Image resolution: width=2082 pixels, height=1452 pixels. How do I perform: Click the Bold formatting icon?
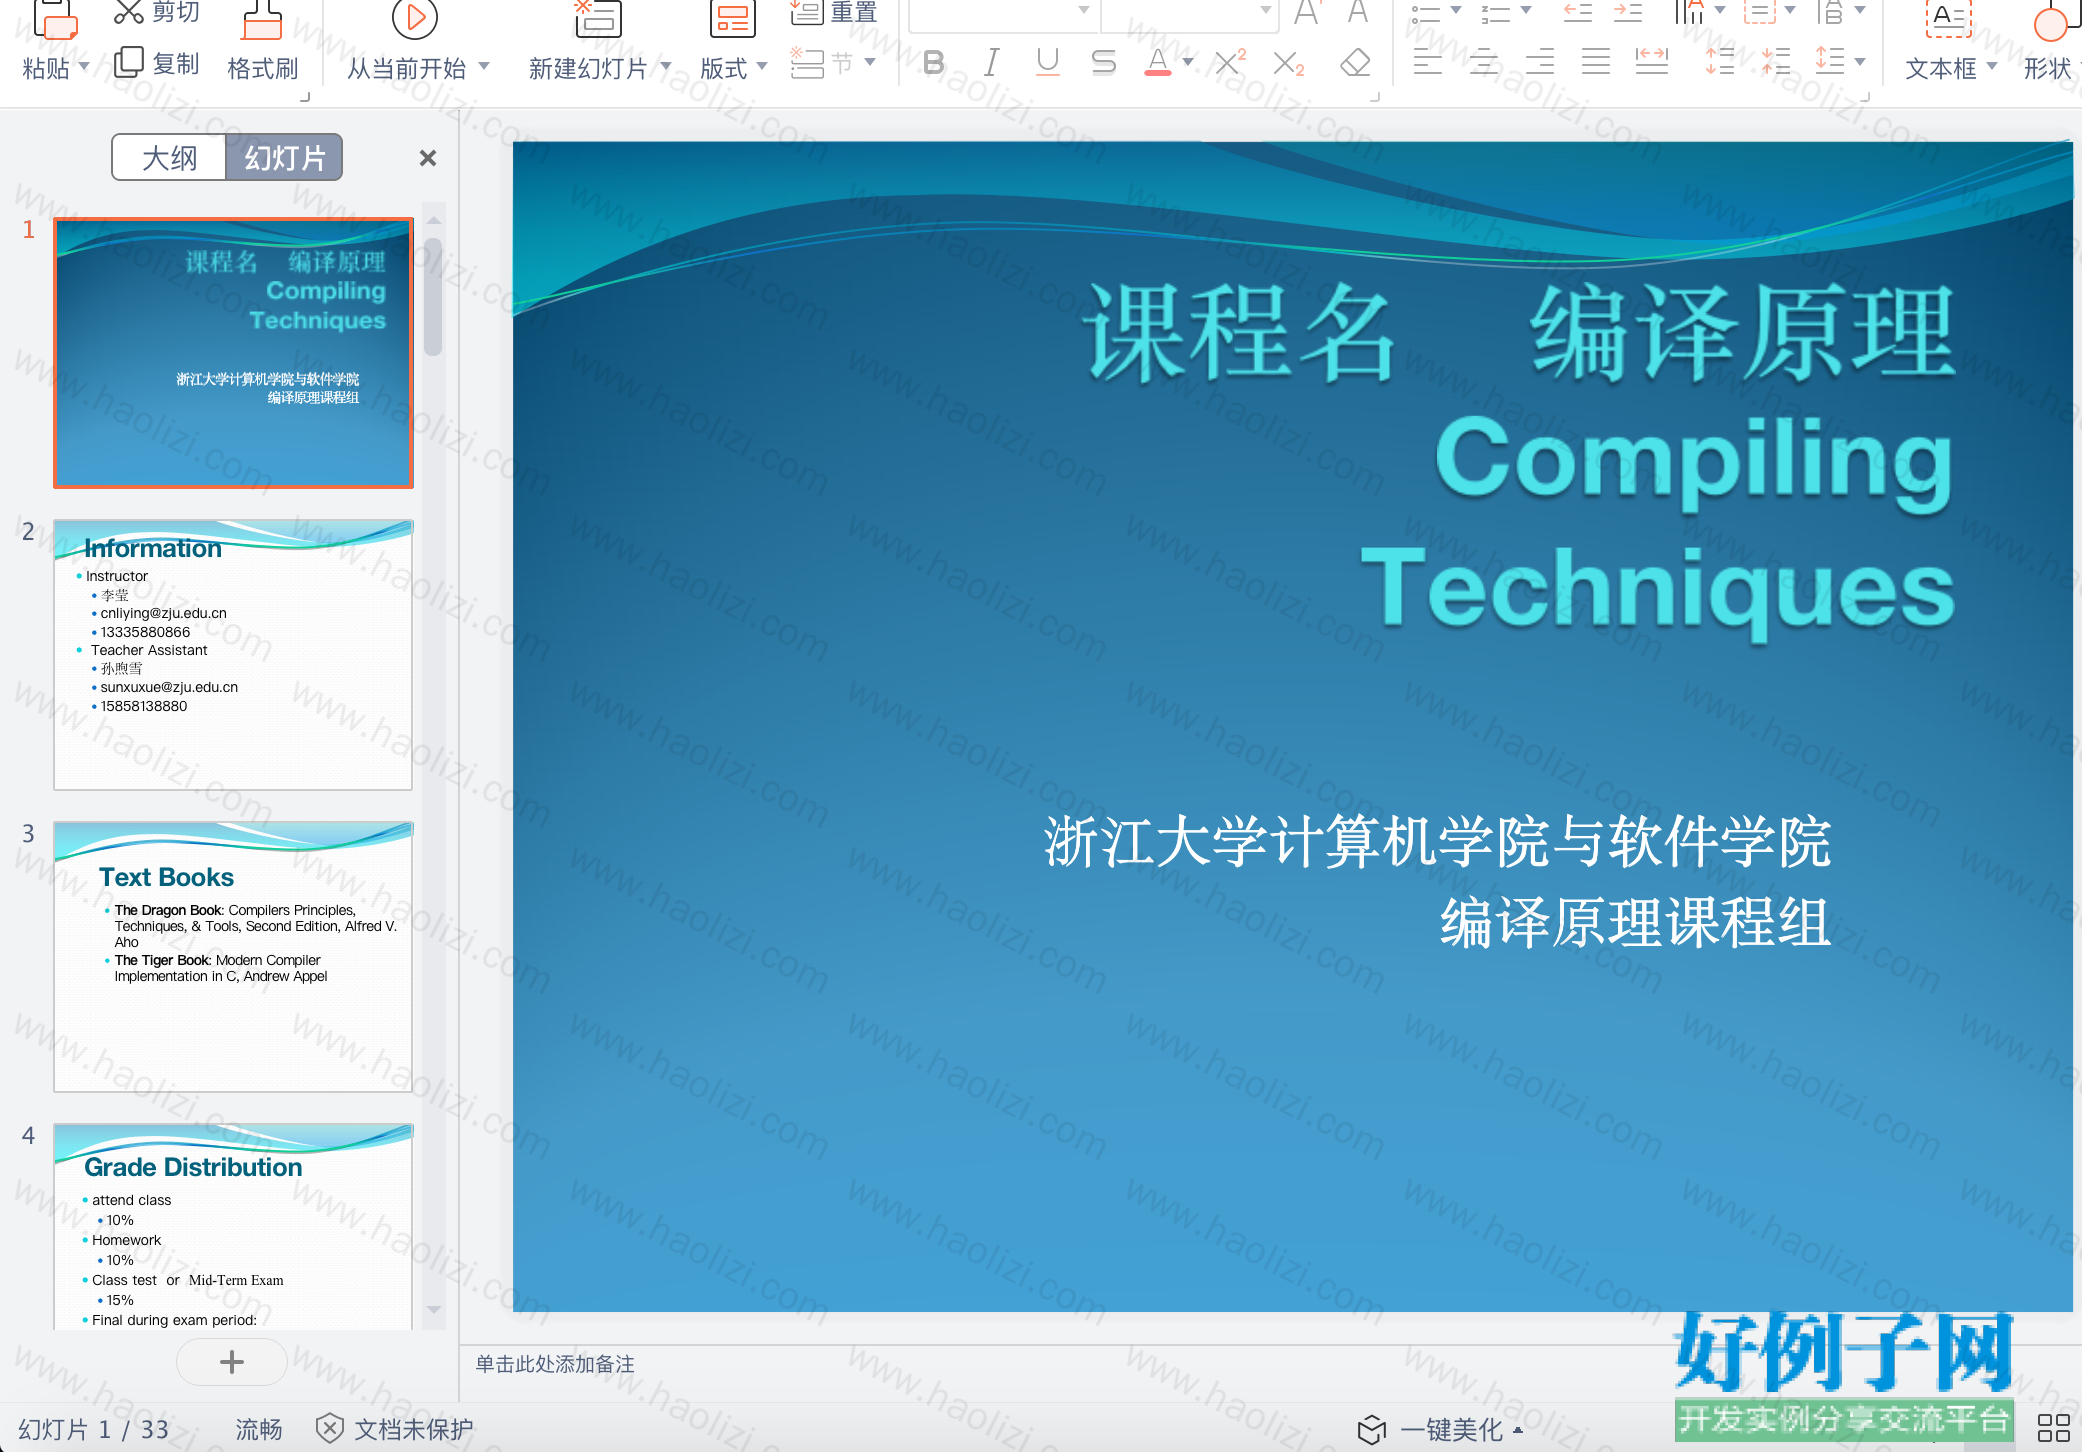coord(933,63)
